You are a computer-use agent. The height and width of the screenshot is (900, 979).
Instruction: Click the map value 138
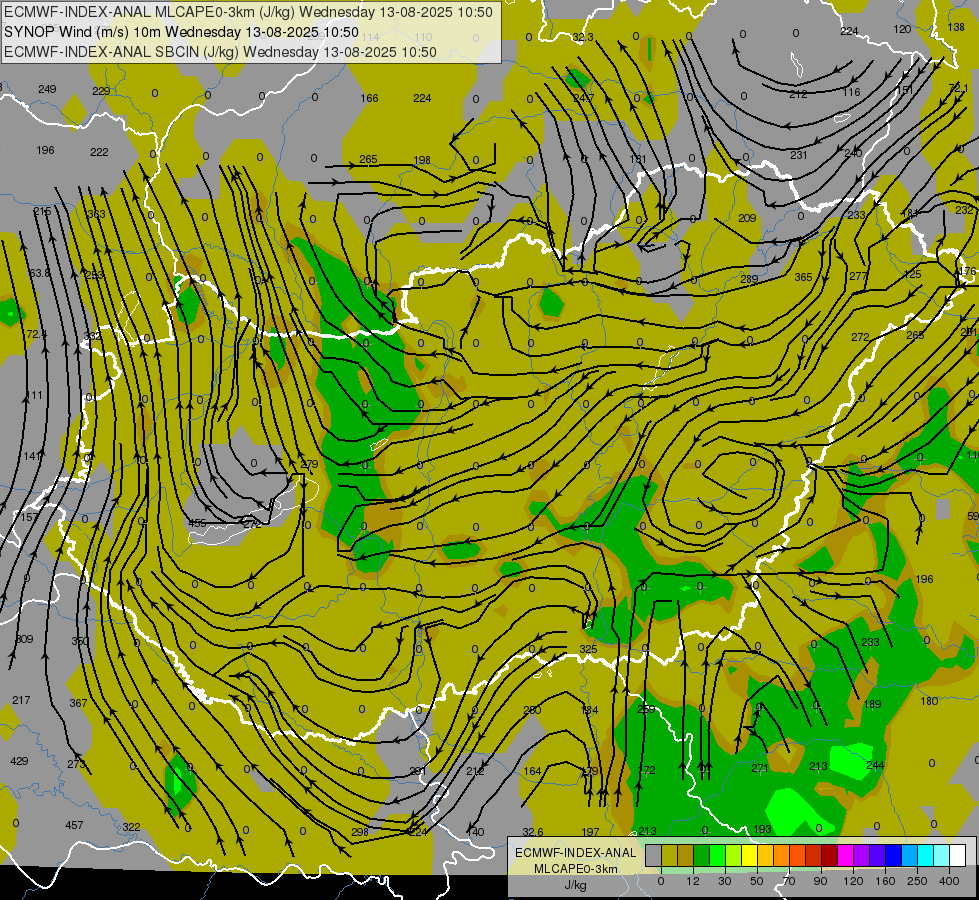pyautogui.click(x=956, y=27)
